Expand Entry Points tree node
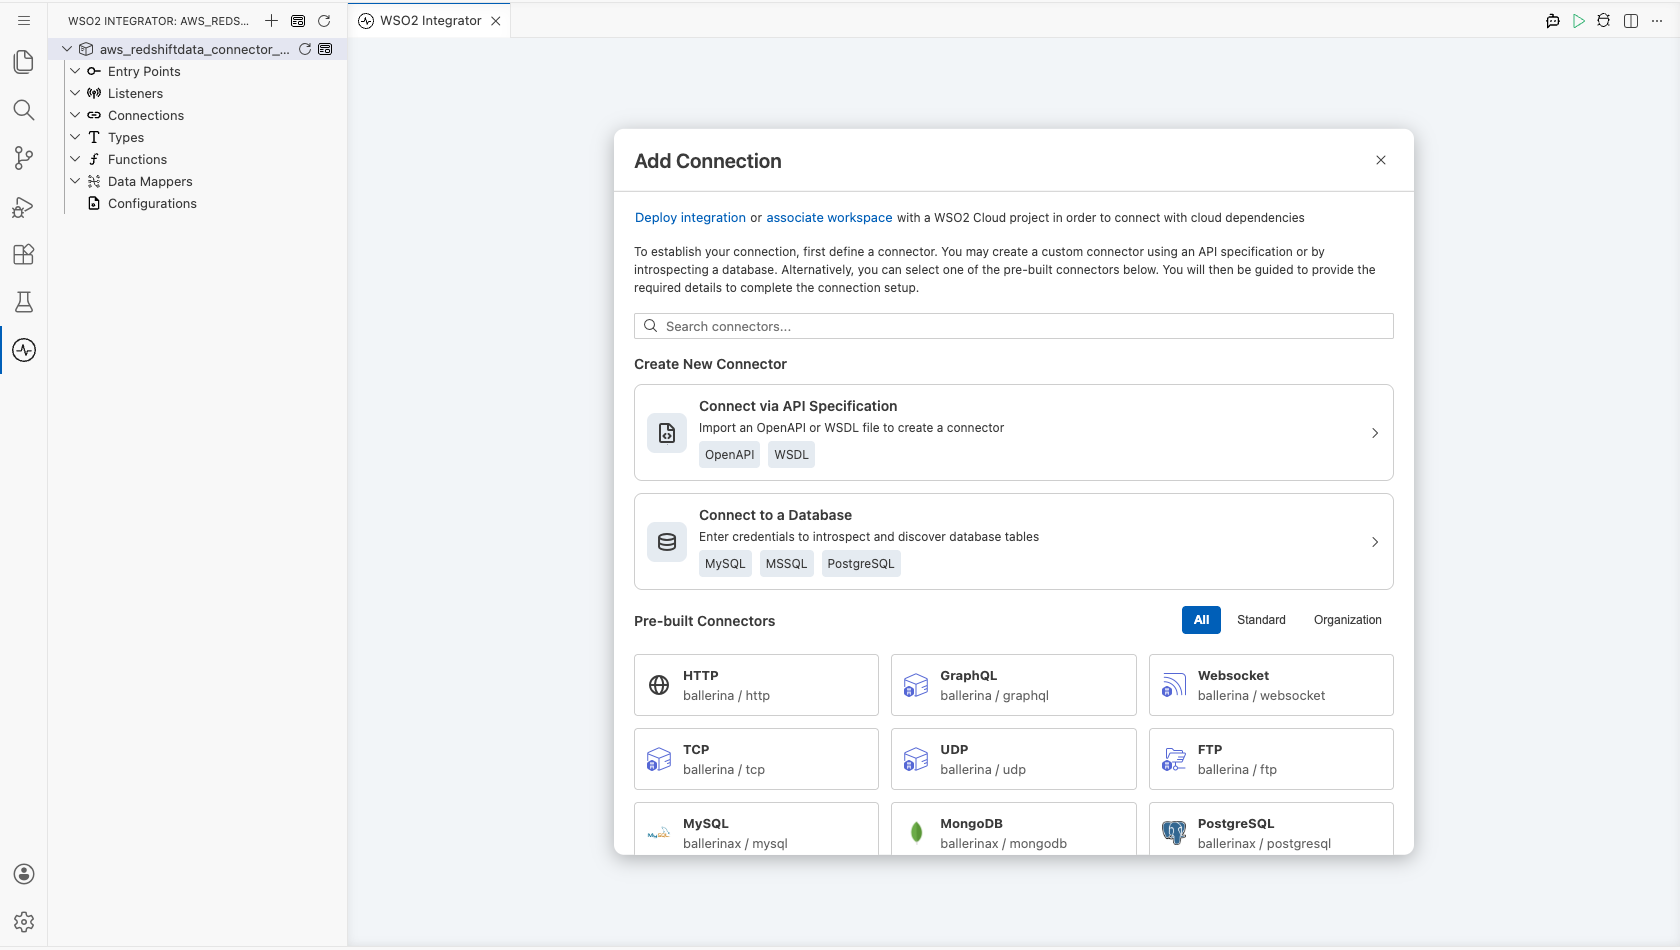Viewport: 1680px width, 950px height. pyautogui.click(x=75, y=71)
